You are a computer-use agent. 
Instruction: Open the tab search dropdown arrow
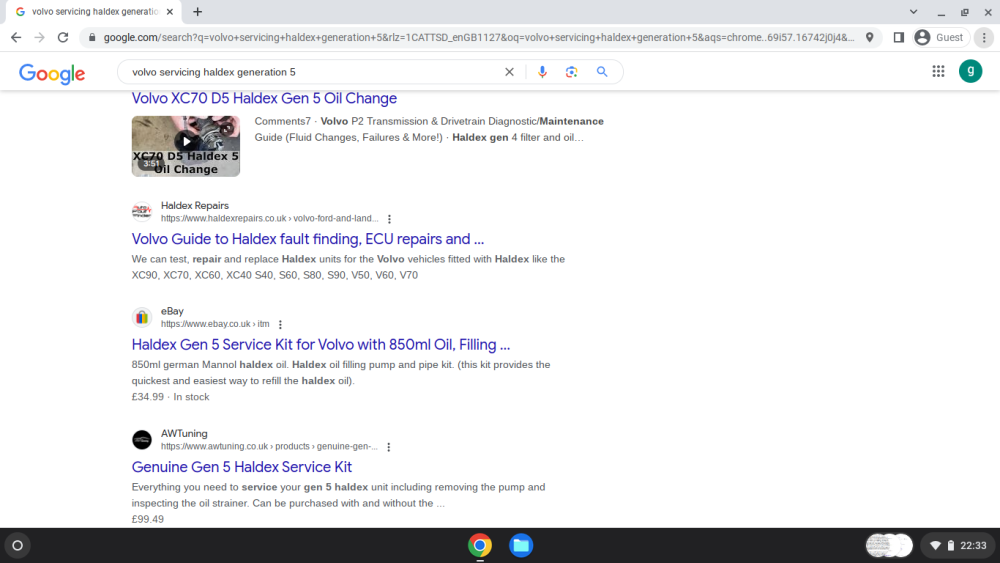click(x=913, y=11)
